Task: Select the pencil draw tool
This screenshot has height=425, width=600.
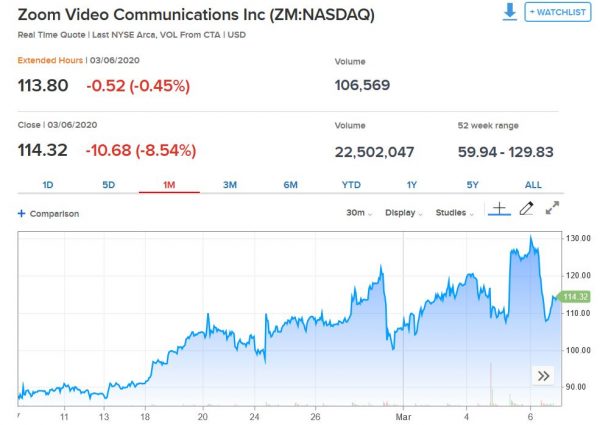Action: tap(527, 211)
